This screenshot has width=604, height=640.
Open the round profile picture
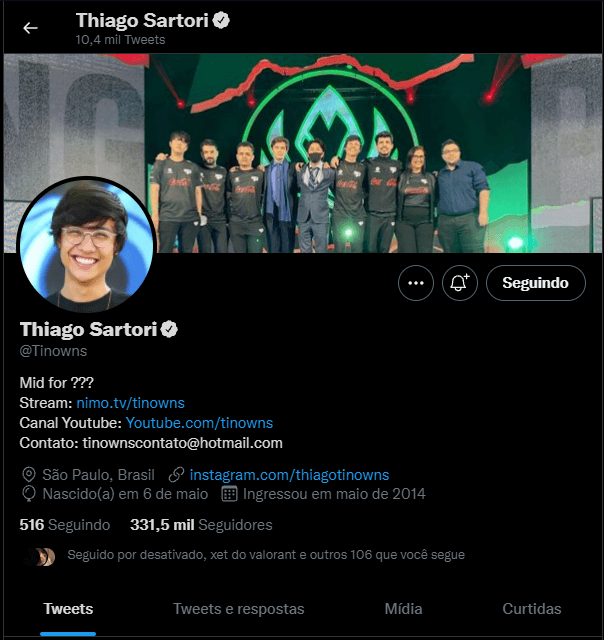[x=87, y=245]
